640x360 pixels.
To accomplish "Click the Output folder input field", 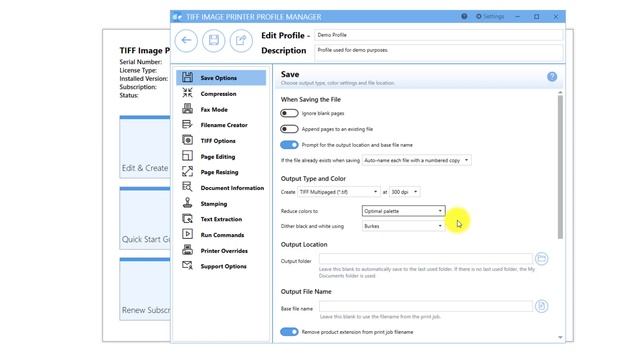I will [426, 259].
